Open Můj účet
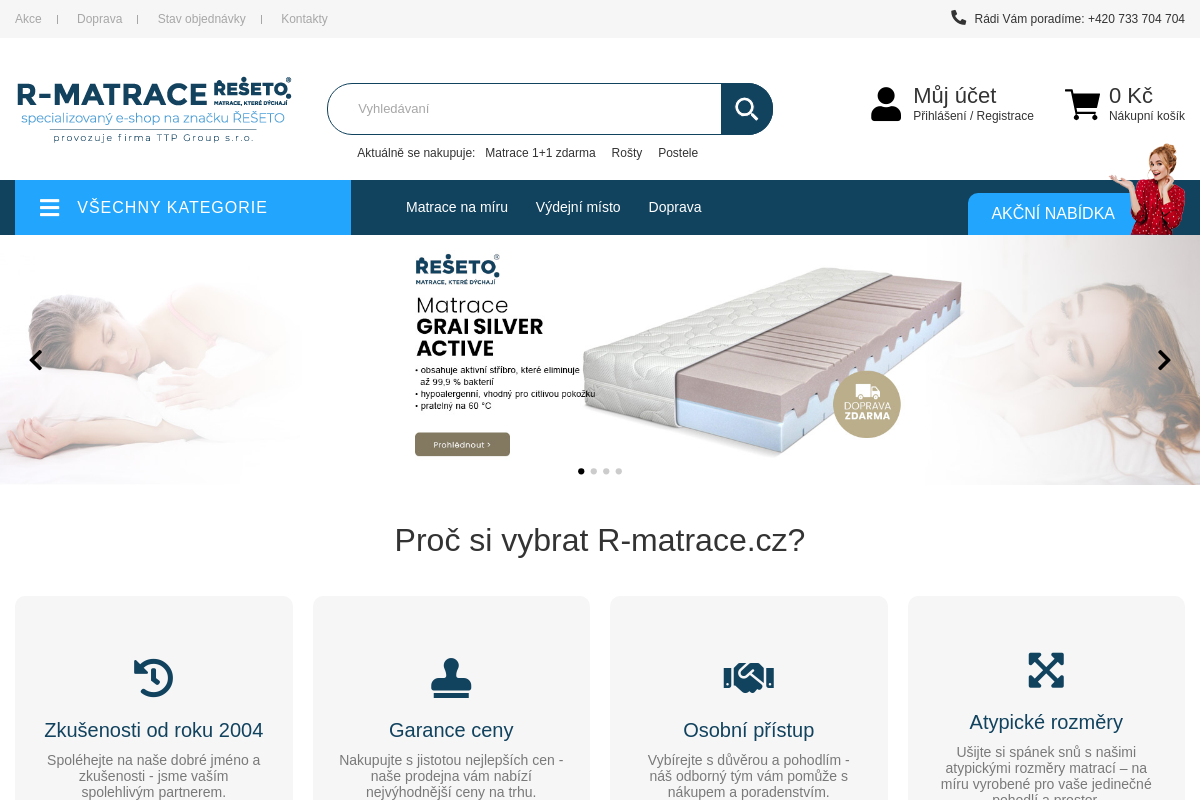Image resolution: width=1200 pixels, height=800 pixels. pyautogui.click(x=955, y=96)
